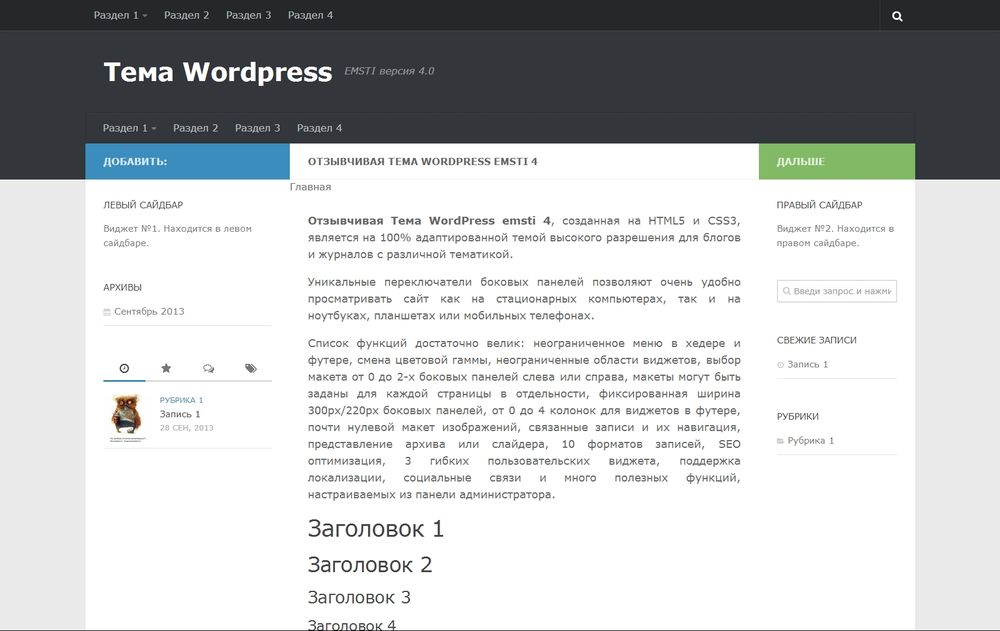Expand Раздел 1 dropdown in top menu
This screenshot has width=1000, height=631.
120,16
